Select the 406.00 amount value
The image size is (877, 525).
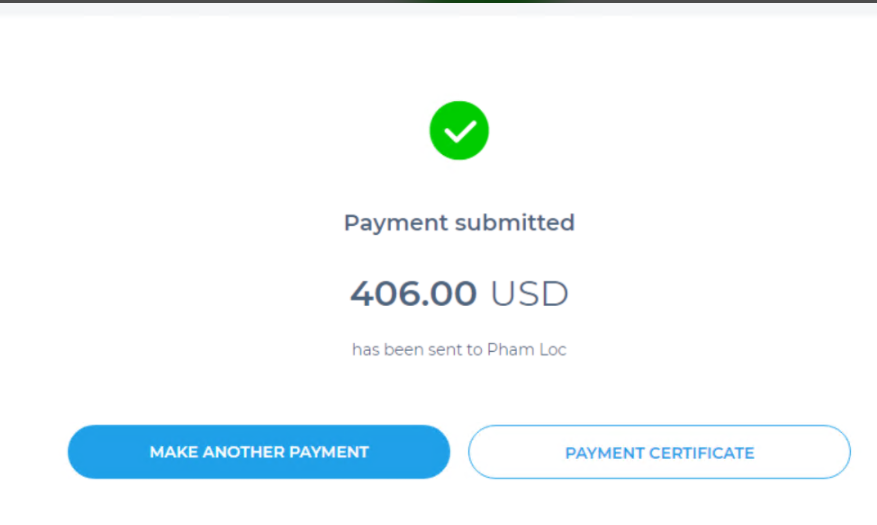pyautogui.click(x=413, y=293)
